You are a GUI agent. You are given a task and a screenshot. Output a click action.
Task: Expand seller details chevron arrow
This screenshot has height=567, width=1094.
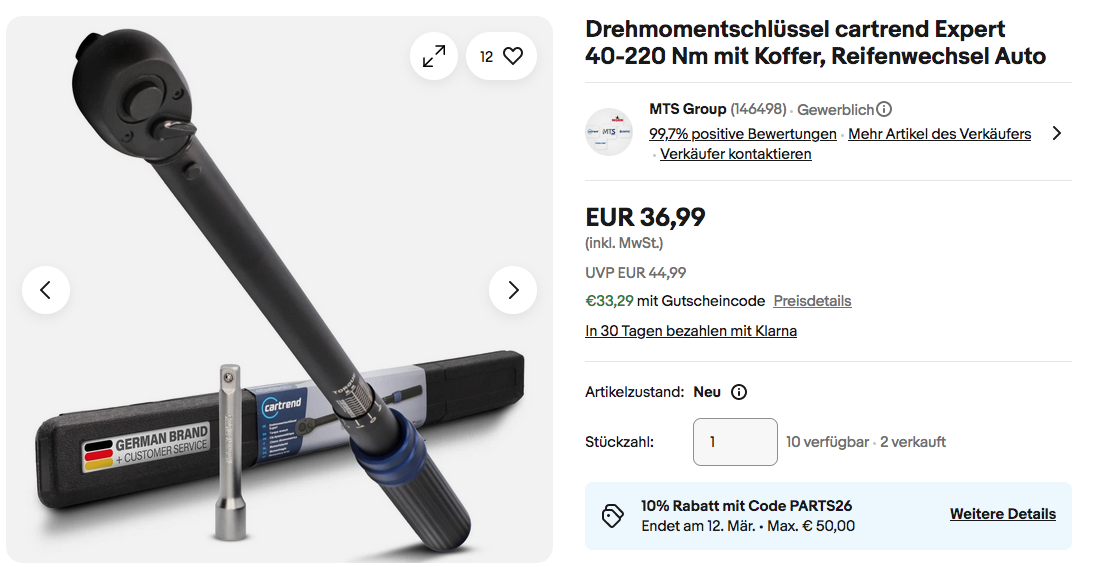click(x=1057, y=133)
